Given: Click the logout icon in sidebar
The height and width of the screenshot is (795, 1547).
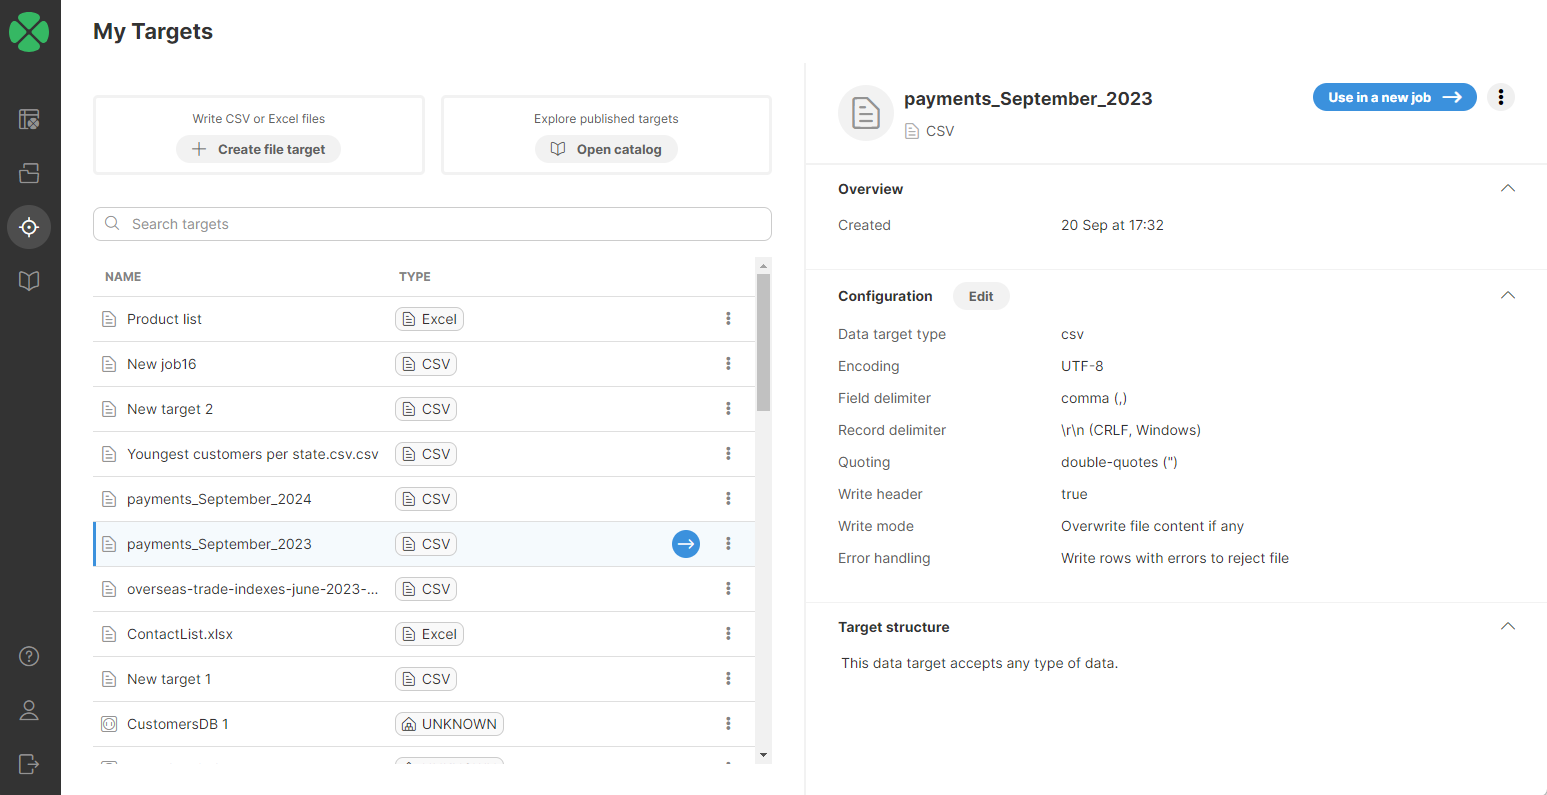Looking at the screenshot, I should click(x=29, y=764).
